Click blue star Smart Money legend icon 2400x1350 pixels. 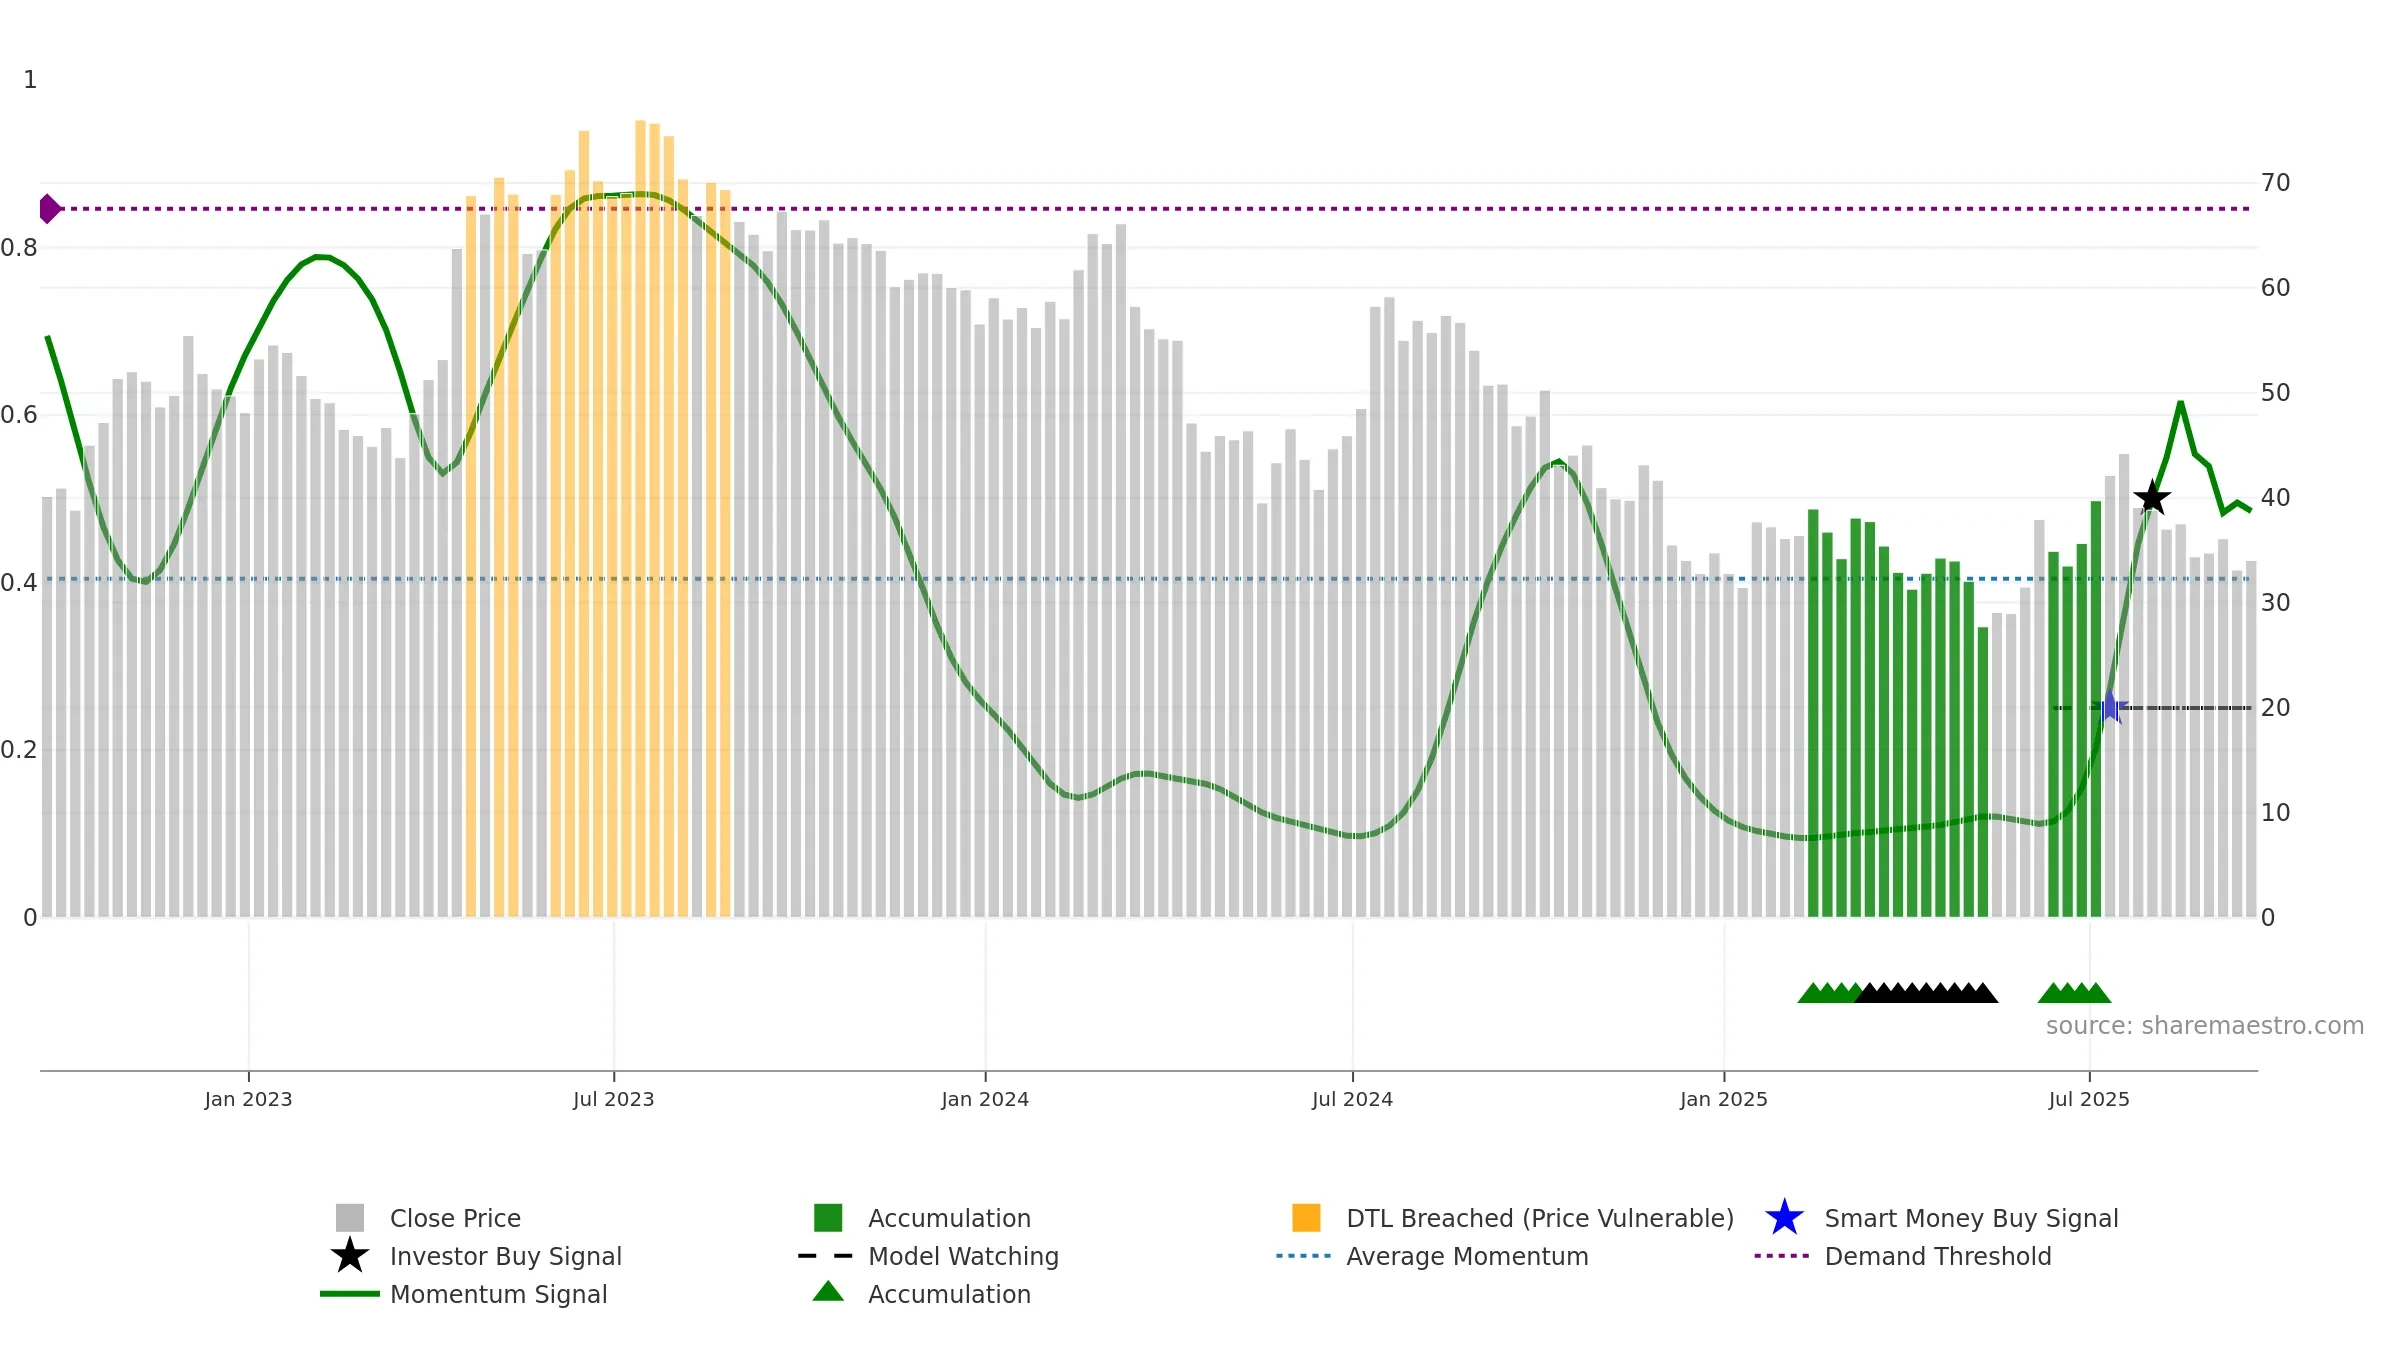click(x=1784, y=1217)
